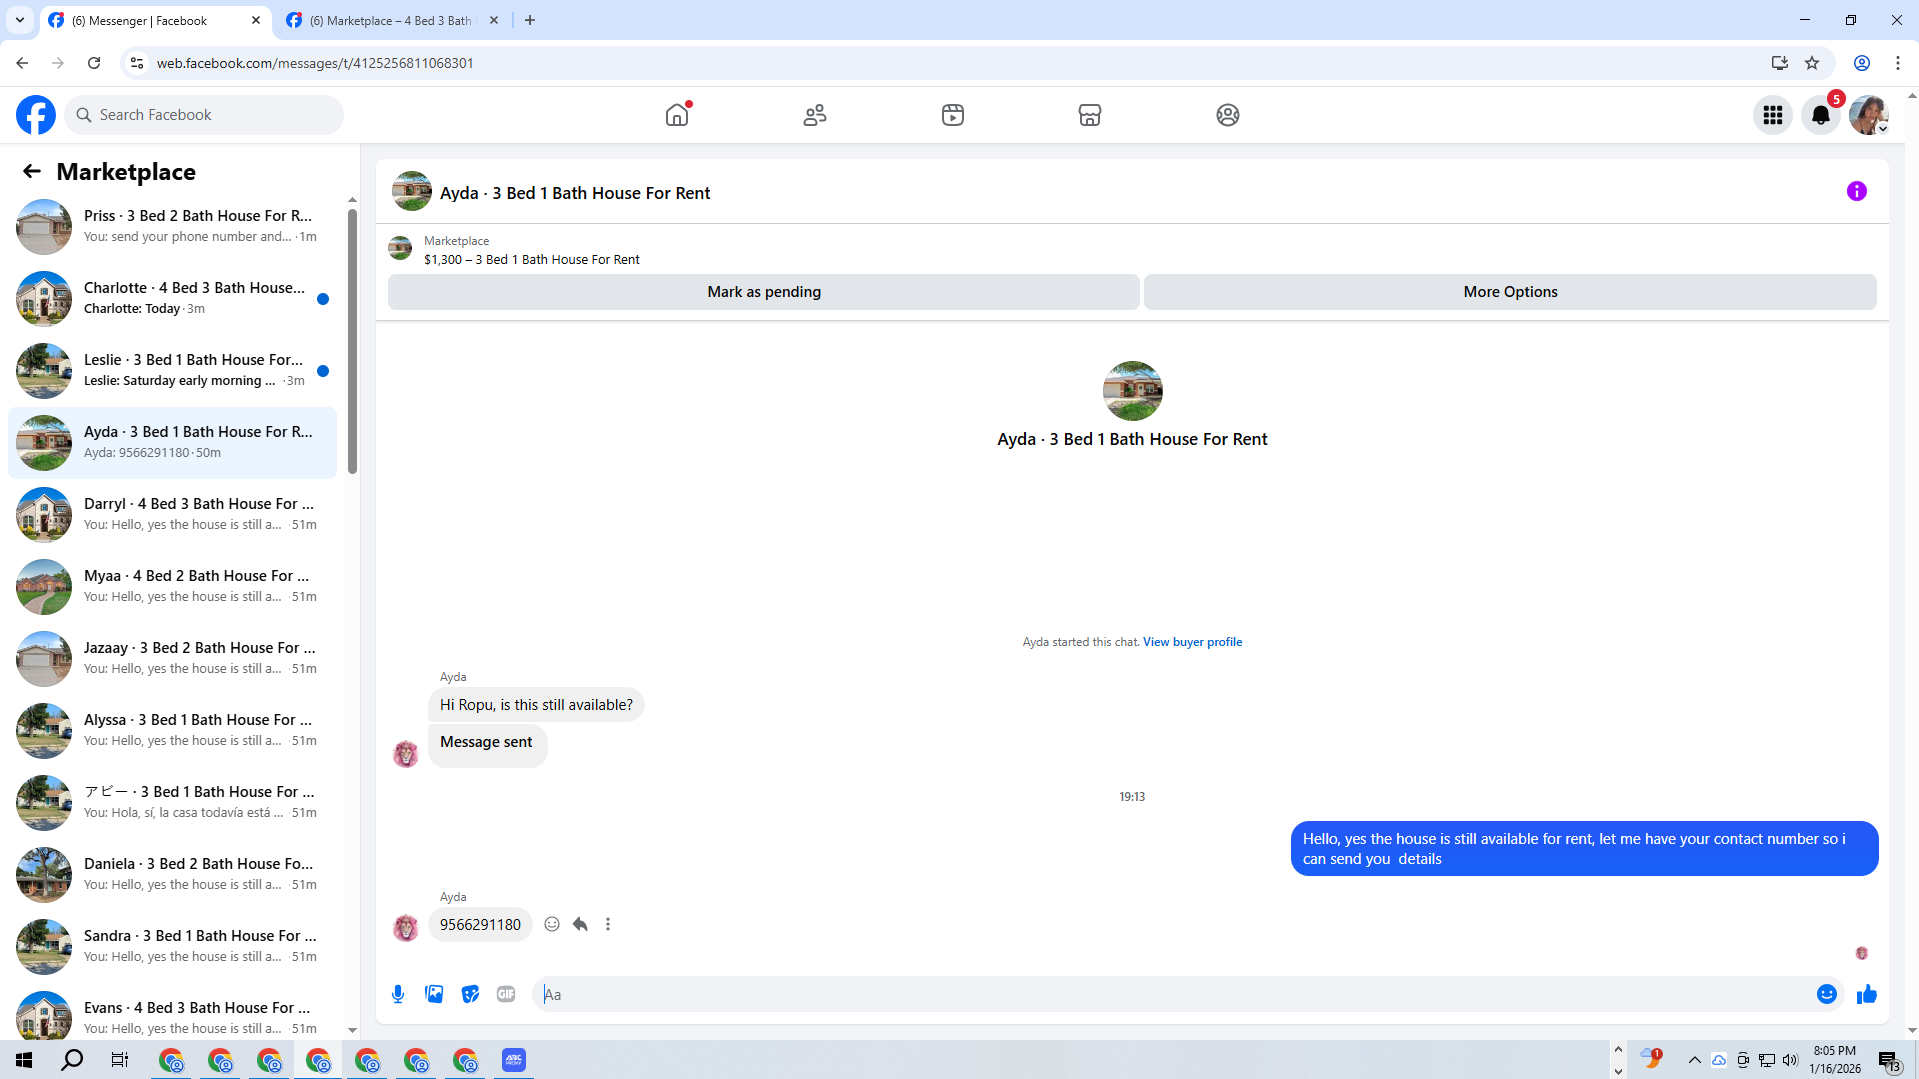Open Priss 3 Bed 2 Bath conversation
1919x1079 pixels.
(172, 226)
